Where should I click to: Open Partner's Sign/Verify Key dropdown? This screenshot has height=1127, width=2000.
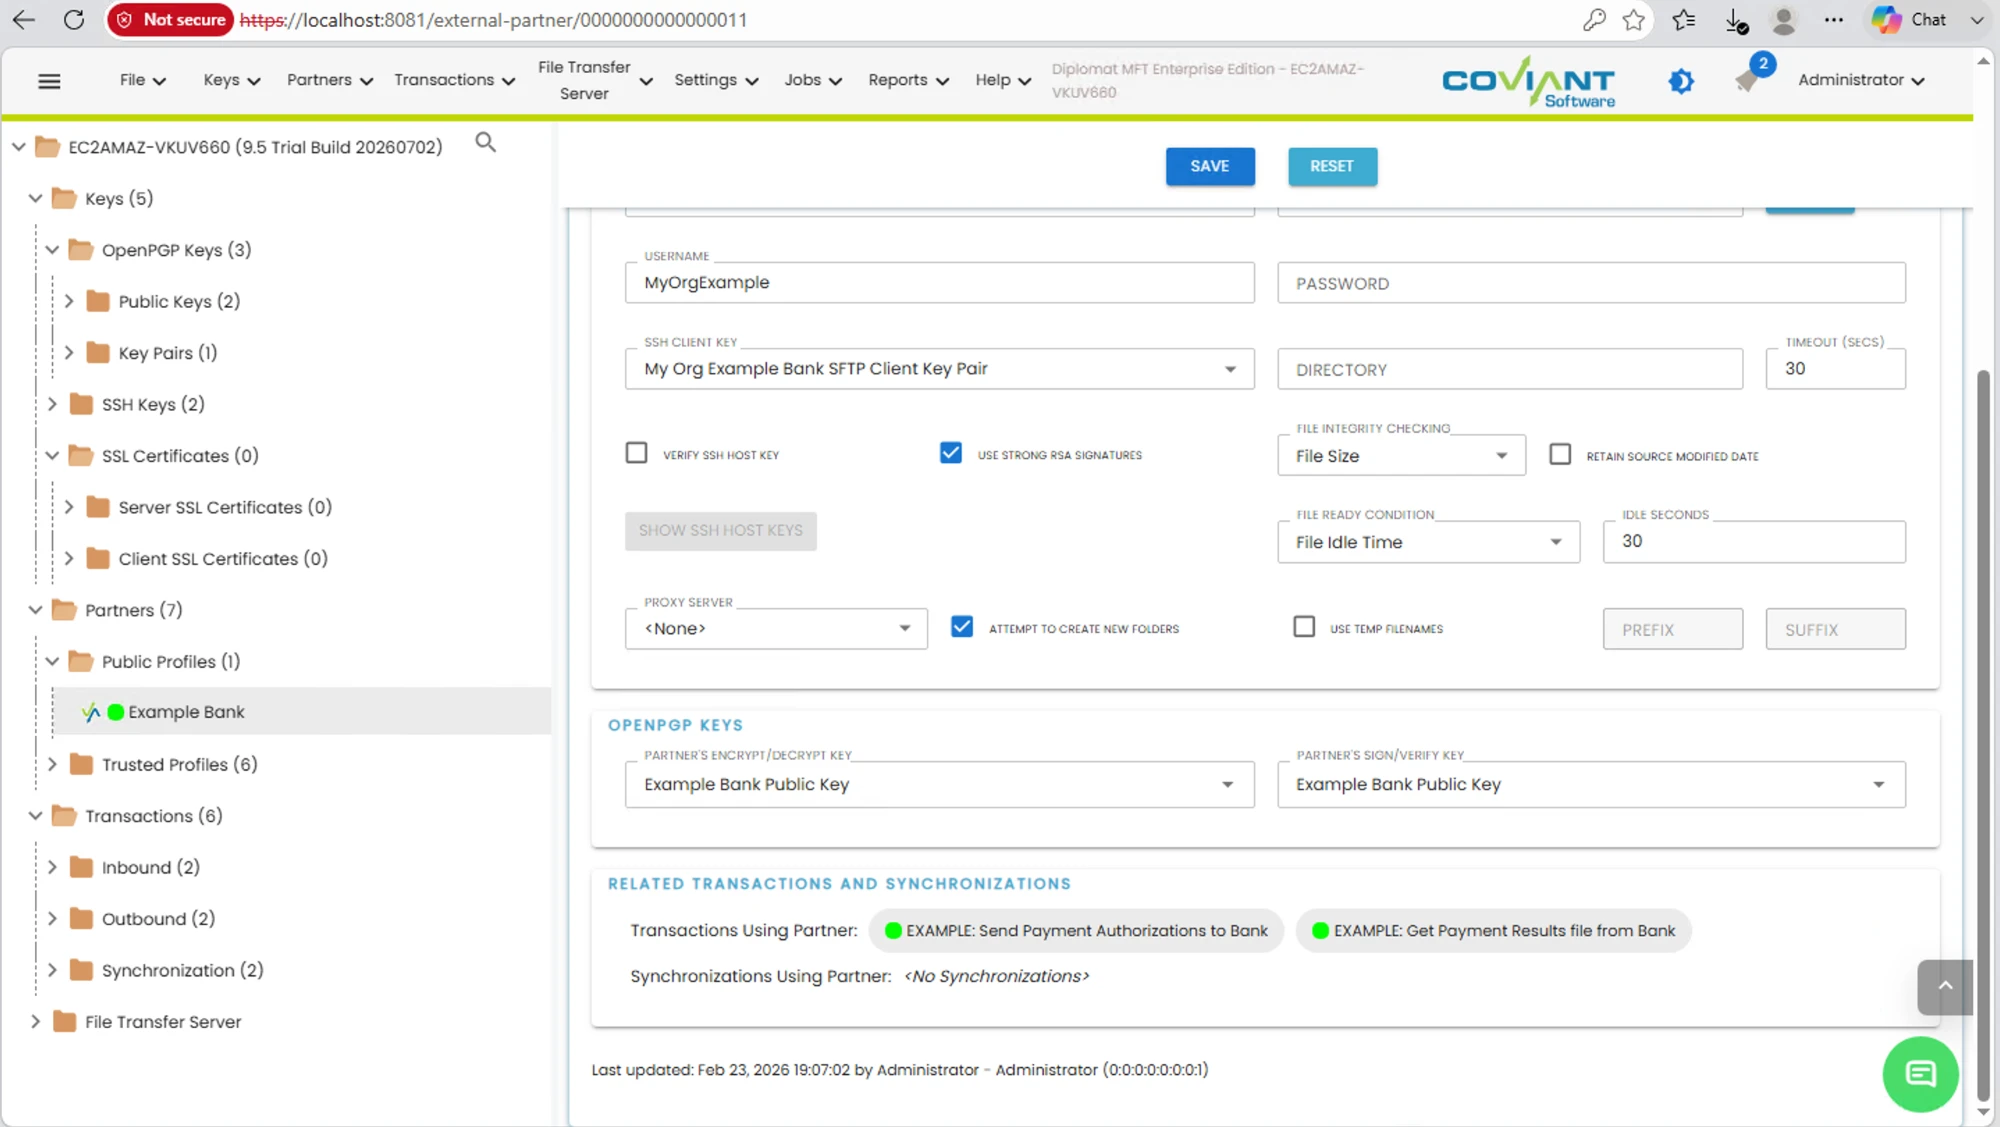click(1591, 785)
